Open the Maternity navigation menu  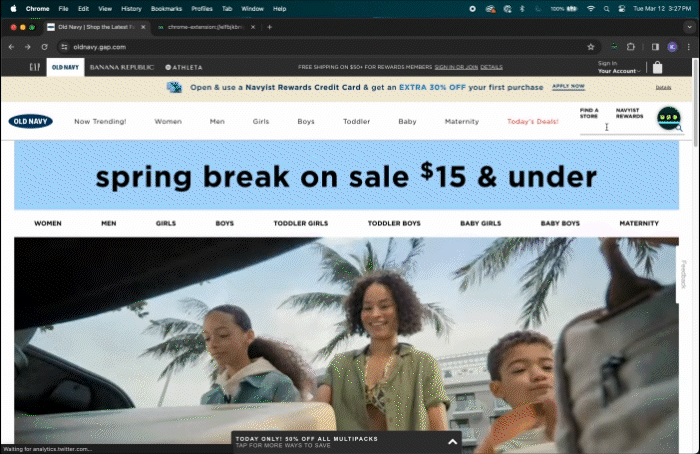pyautogui.click(x=462, y=121)
